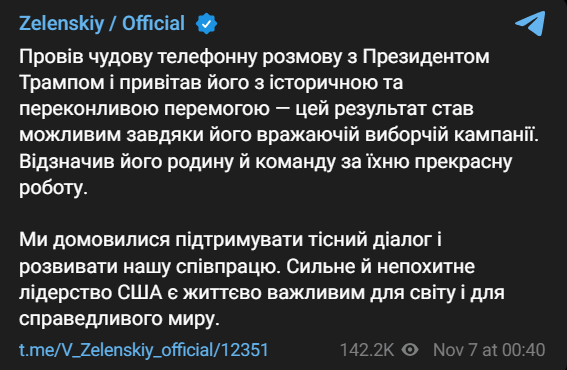Click the word Провів starting the message
The height and width of the screenshot is (370, 567).
(x=51, y=57)
